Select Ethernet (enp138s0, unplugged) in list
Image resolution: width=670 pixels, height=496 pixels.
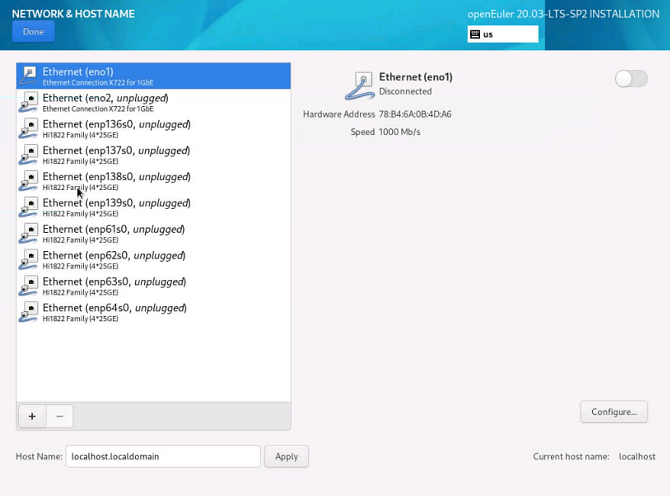pos(116,181)
